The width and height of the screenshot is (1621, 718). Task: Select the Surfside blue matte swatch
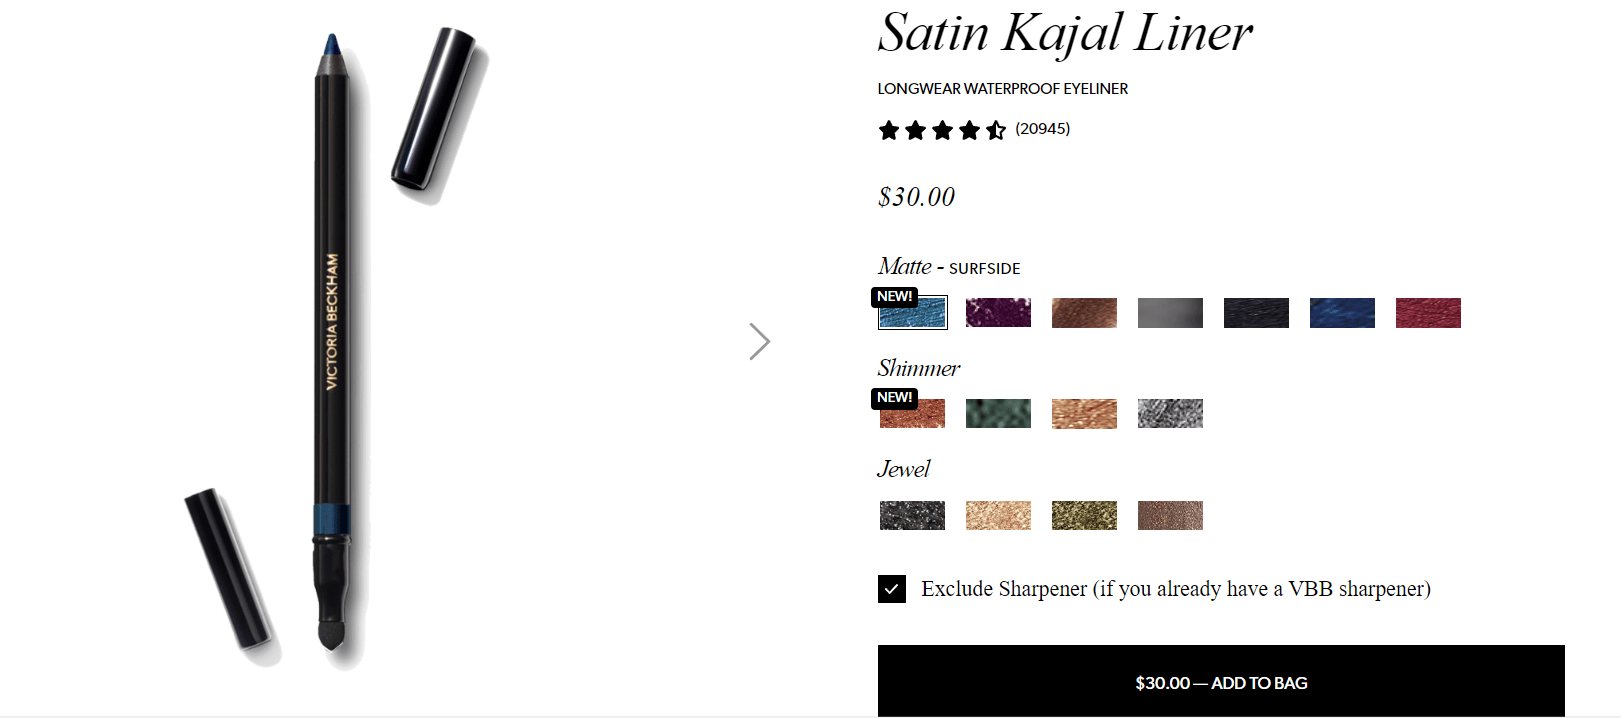(x=912, y=313)
